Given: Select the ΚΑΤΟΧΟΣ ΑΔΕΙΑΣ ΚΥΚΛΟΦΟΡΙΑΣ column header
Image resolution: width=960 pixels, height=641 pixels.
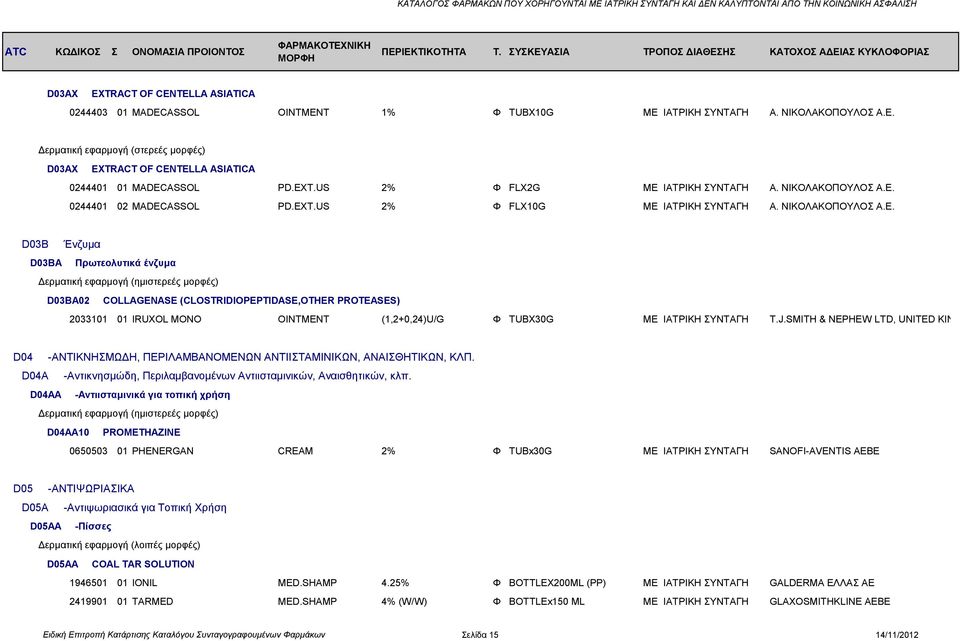Looking at the screenshot, I should 849,51.
